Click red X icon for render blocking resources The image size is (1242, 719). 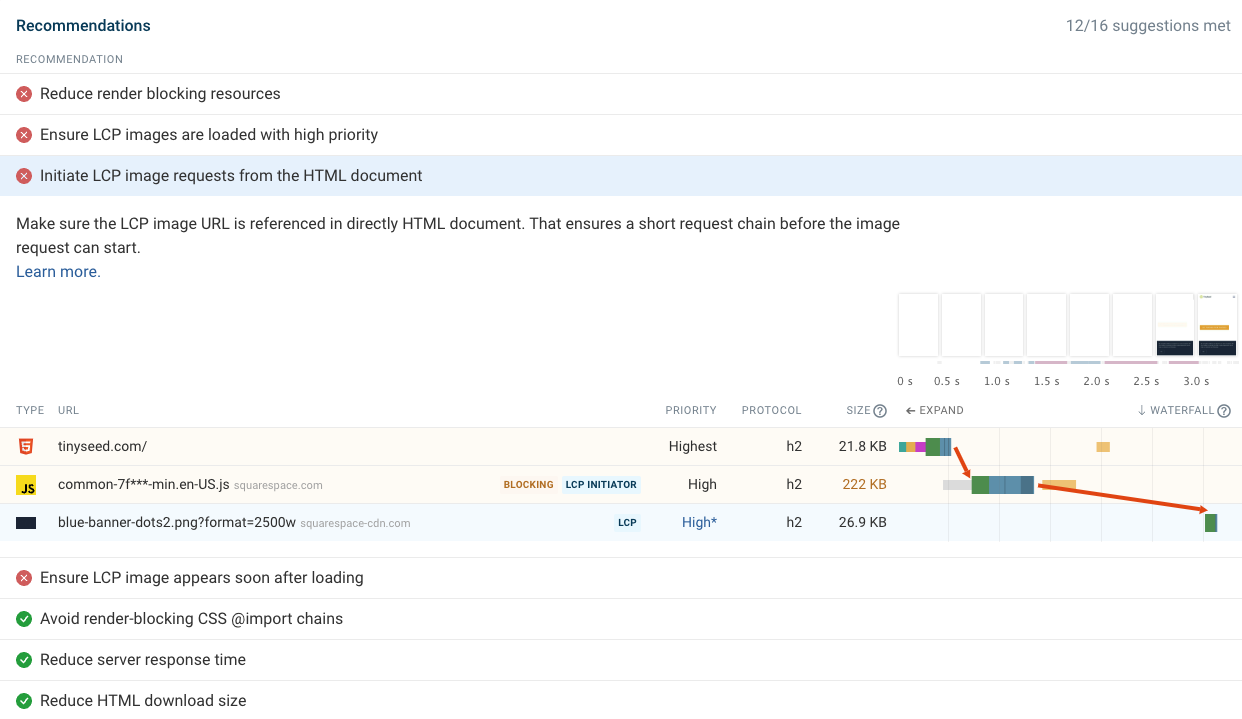click(x=24, y=94)
